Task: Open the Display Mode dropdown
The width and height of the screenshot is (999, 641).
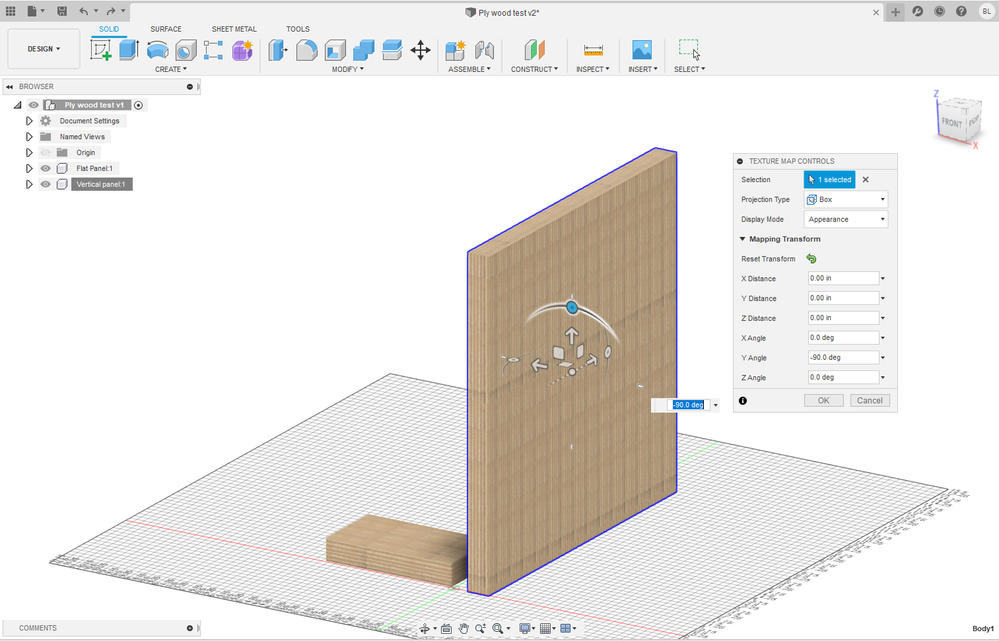Action: point(846,219)
